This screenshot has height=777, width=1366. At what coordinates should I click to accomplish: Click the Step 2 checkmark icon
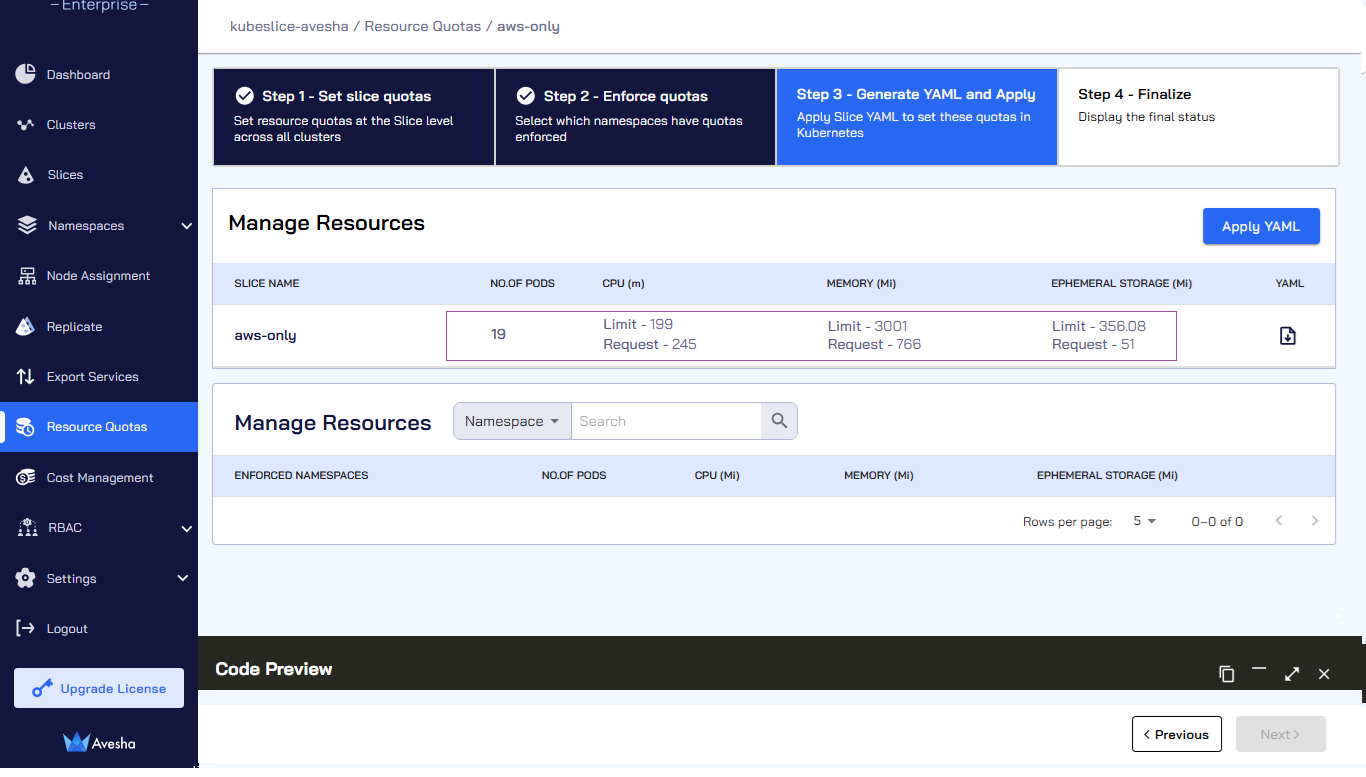click(x=526, y=96)
